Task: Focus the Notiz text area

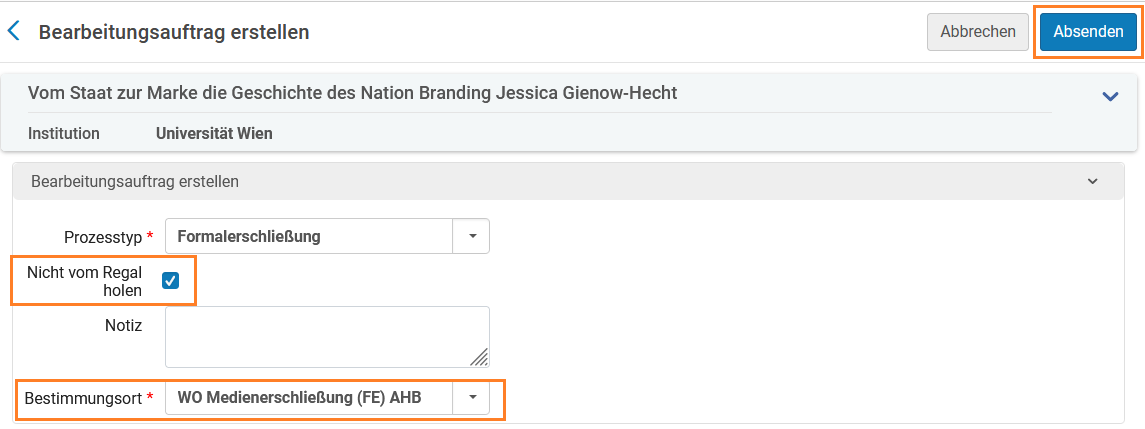Action: pos(327,337)
